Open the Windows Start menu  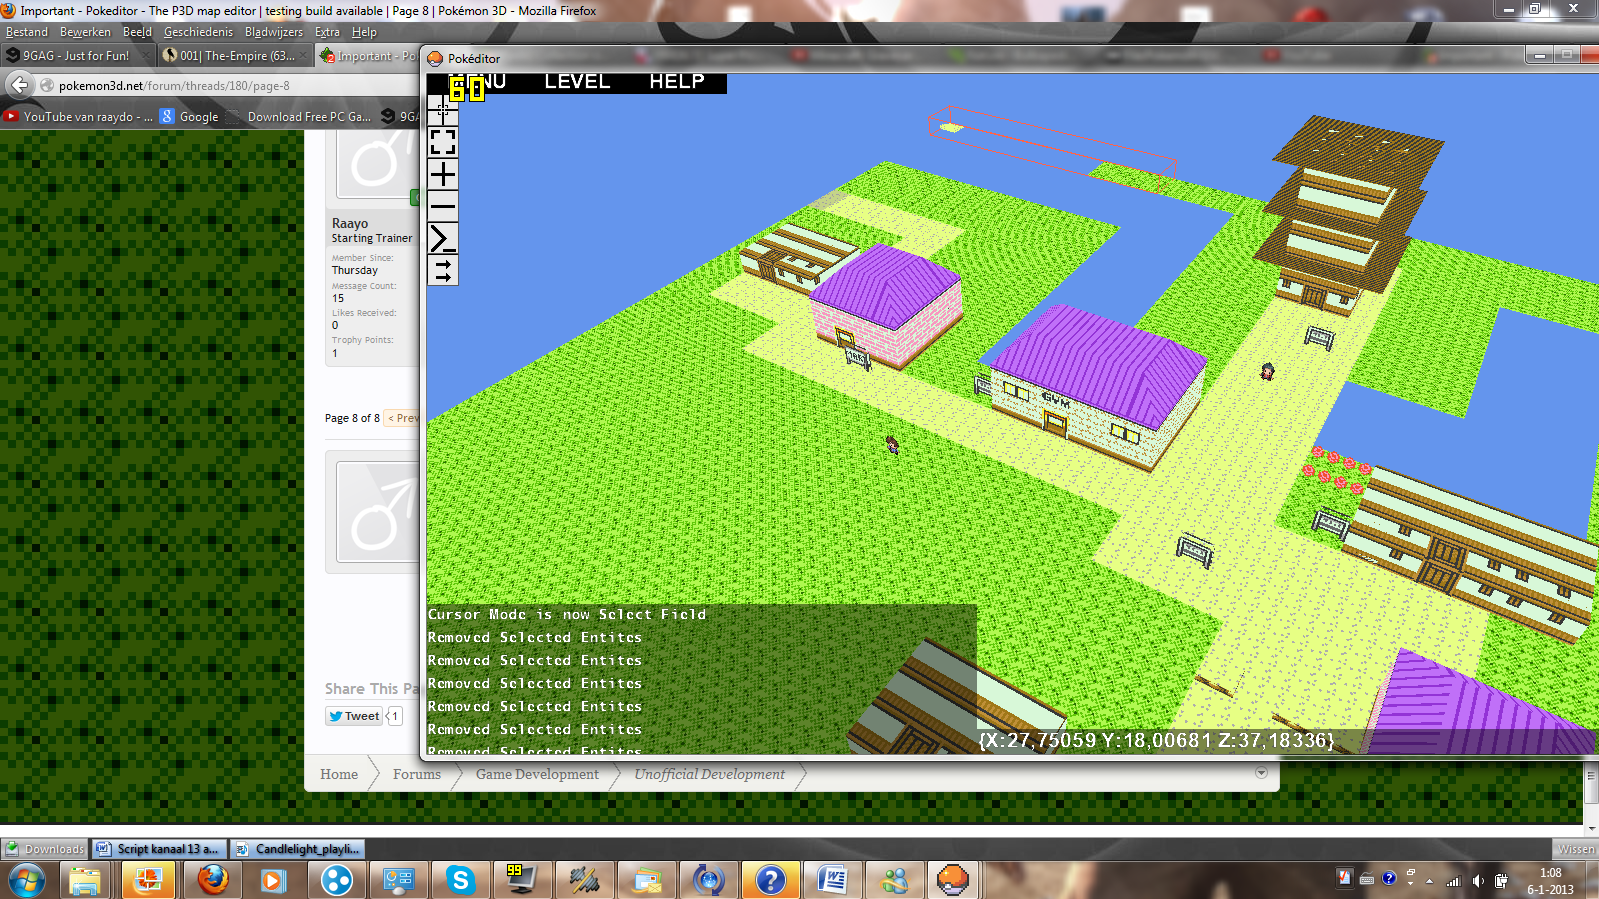27,880
